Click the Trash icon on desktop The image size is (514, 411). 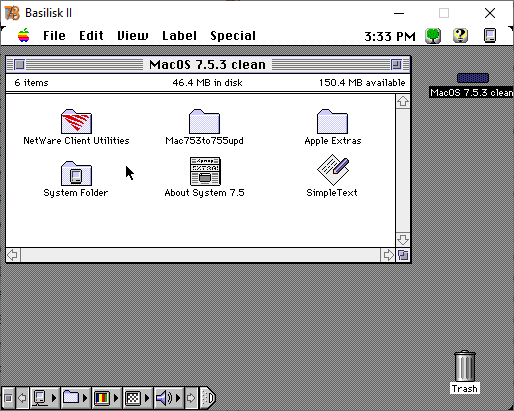pyautogui.click(x=465, y=366)
